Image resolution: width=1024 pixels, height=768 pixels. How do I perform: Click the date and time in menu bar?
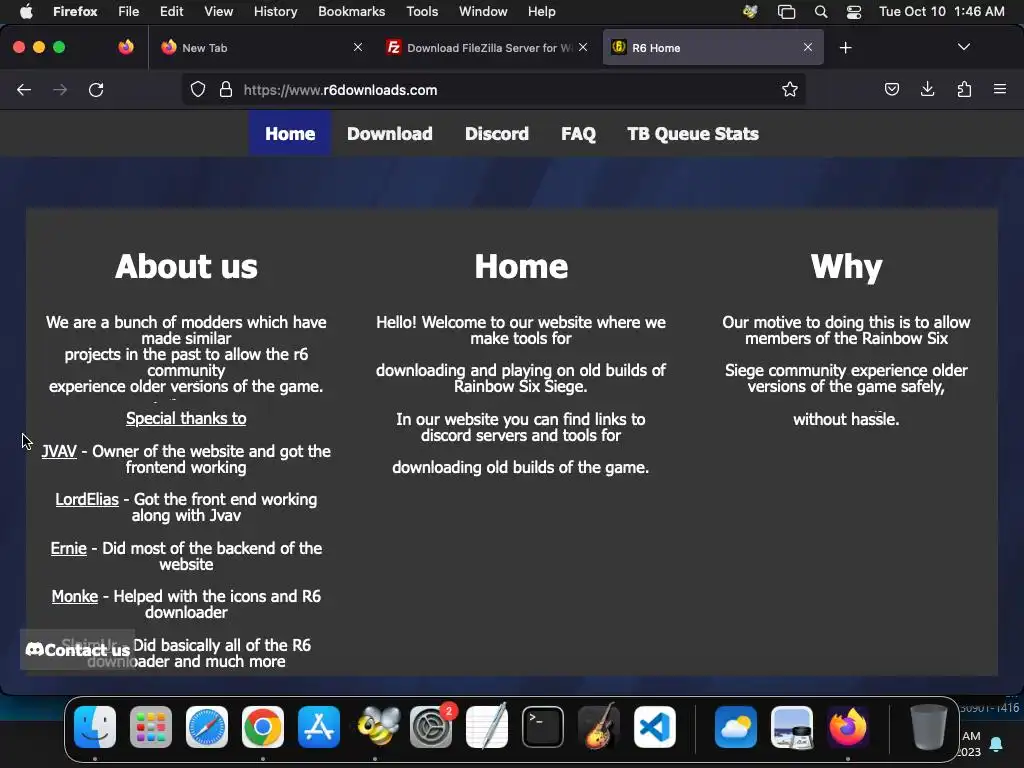pos(942,11)
